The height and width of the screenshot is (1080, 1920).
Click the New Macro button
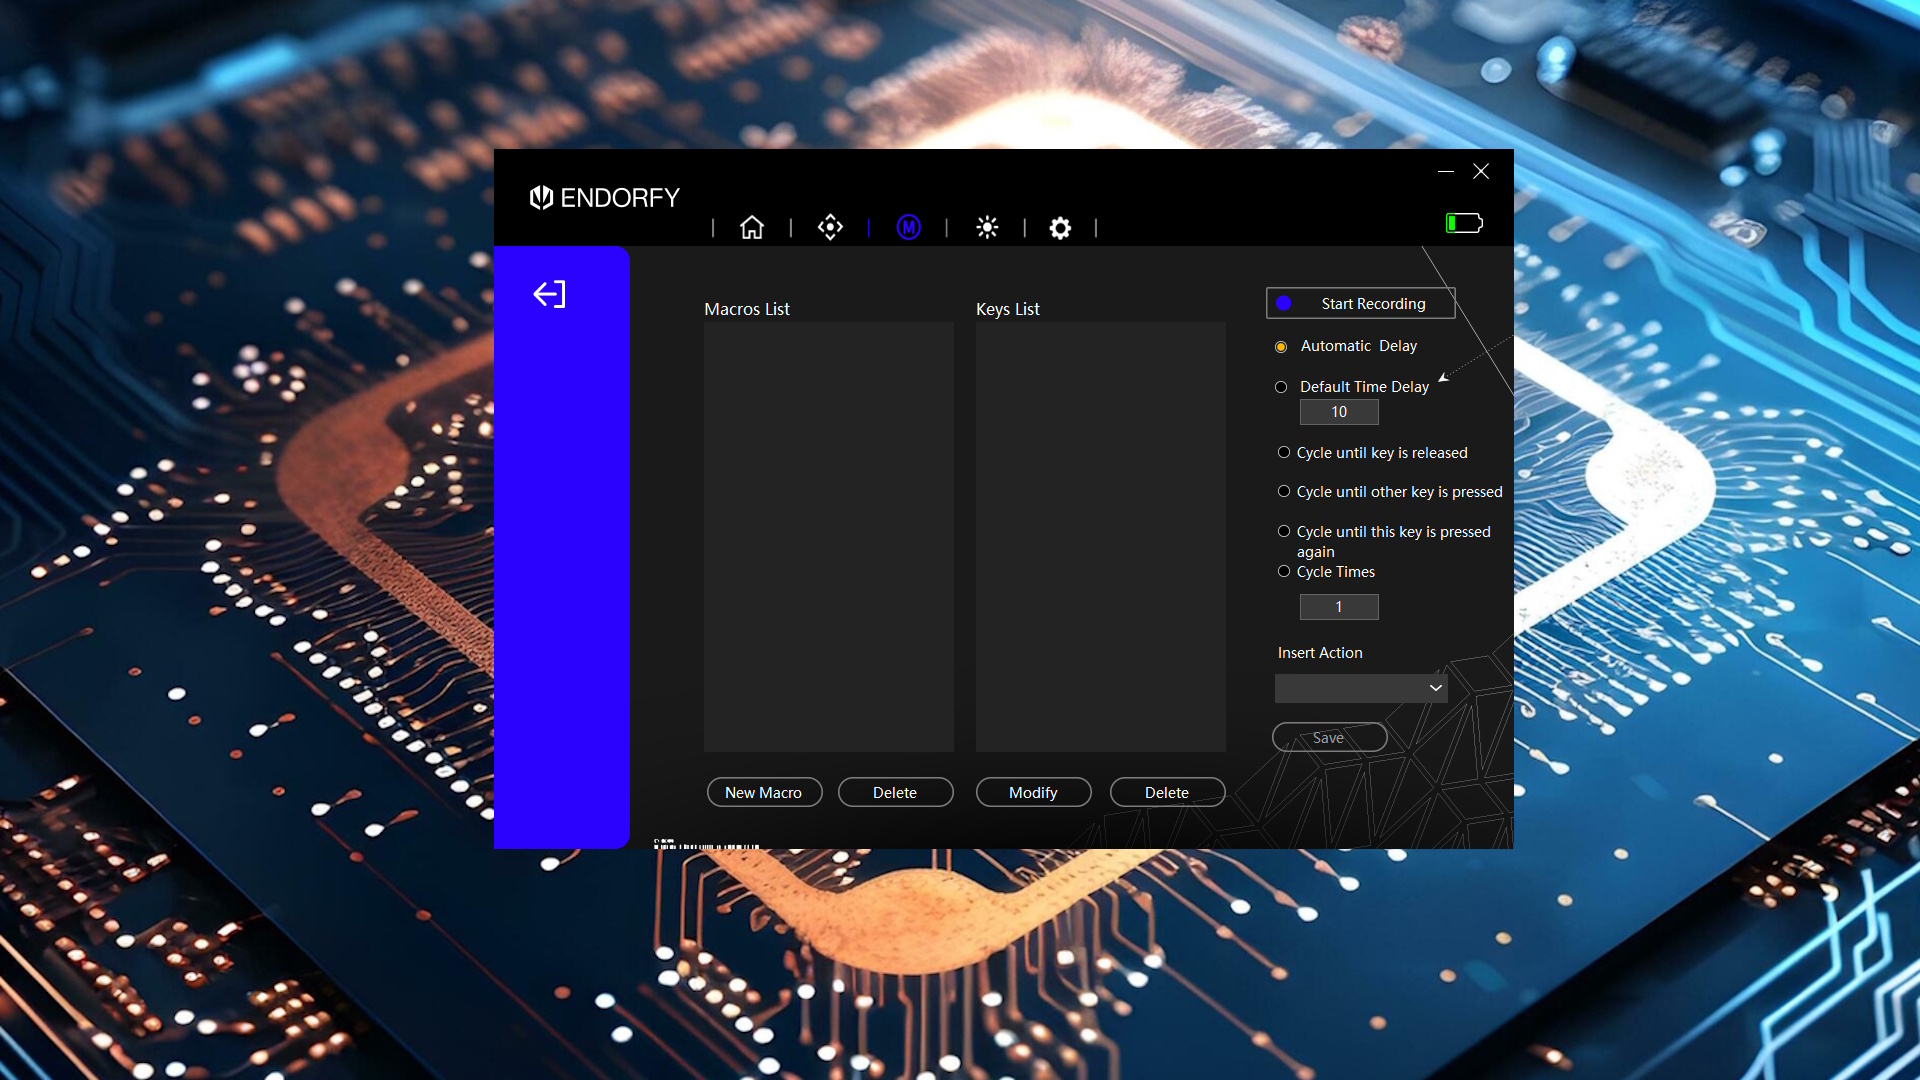coord(764,792)
